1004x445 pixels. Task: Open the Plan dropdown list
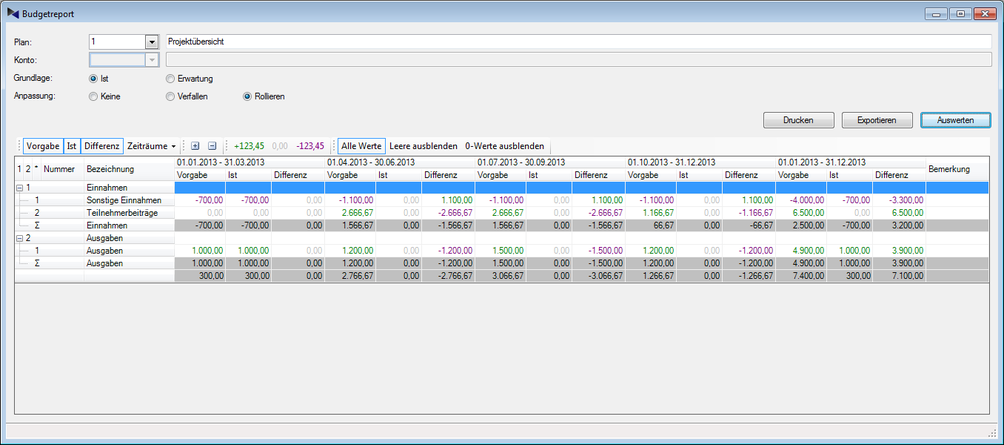coord(152,42)
